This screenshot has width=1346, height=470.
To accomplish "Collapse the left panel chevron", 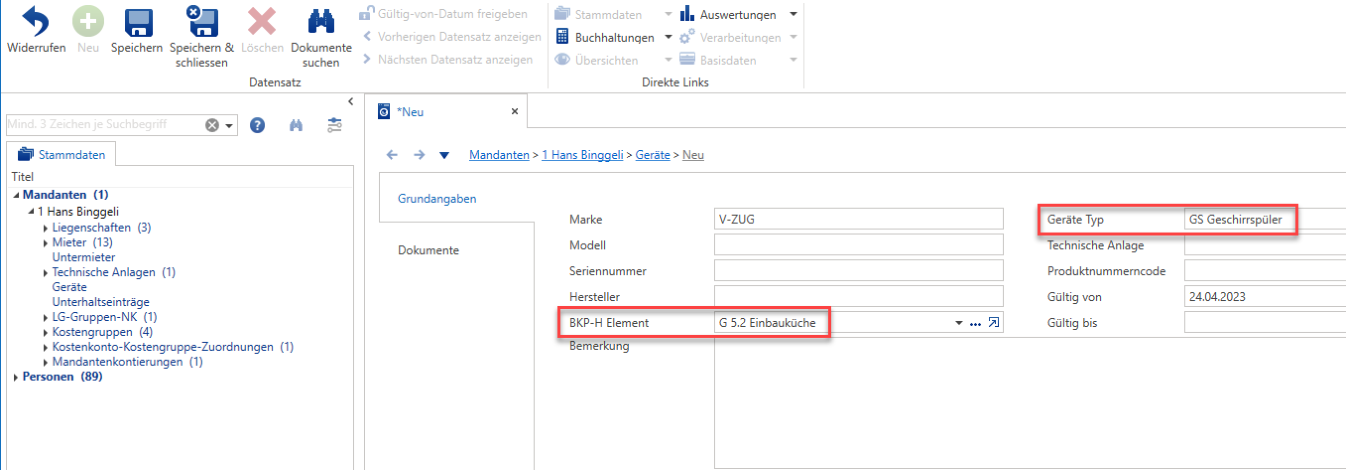I will 350,101.
